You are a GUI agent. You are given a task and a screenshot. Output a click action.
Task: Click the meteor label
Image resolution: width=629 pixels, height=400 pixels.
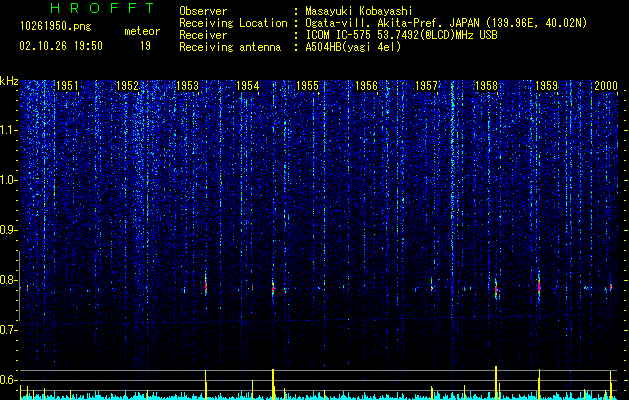pos(142,31)
